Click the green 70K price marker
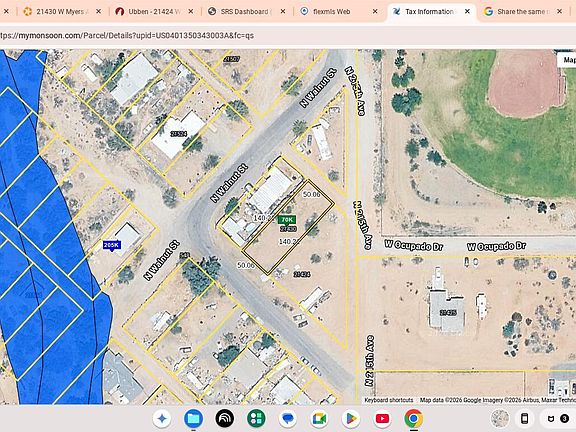 click(x=287, y=220)
